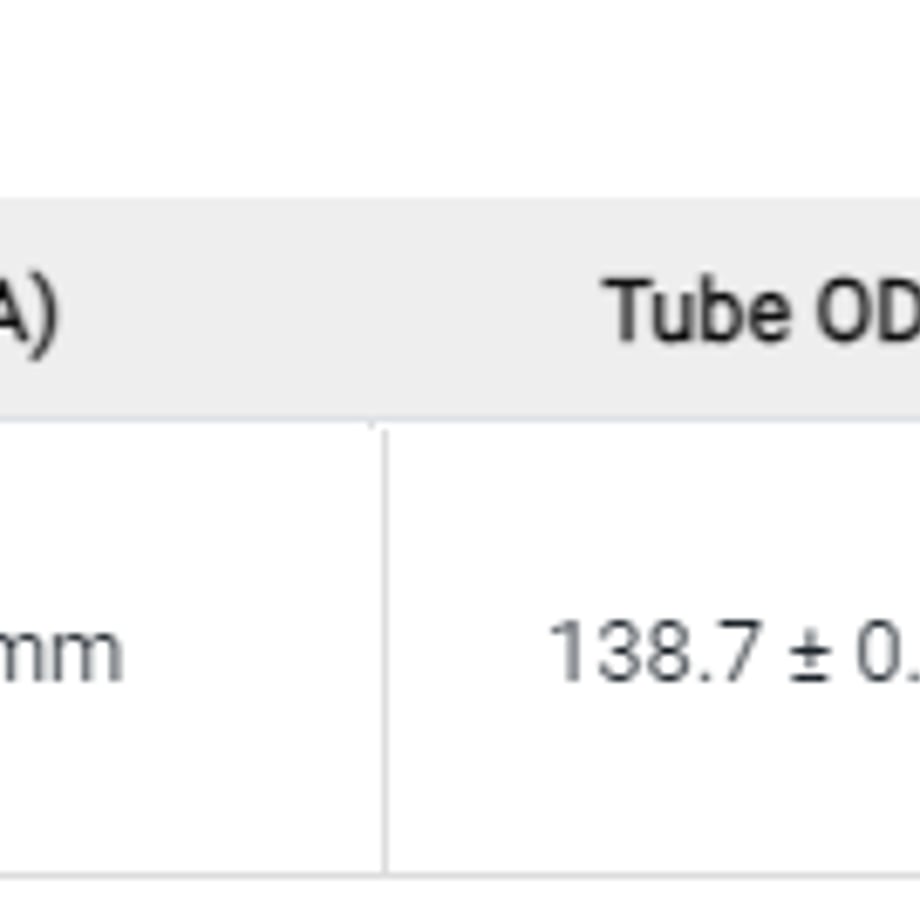Select the header cell ending in A)
Screen dimensions: 920x920
pyautogui.click(x=191, y=309)
